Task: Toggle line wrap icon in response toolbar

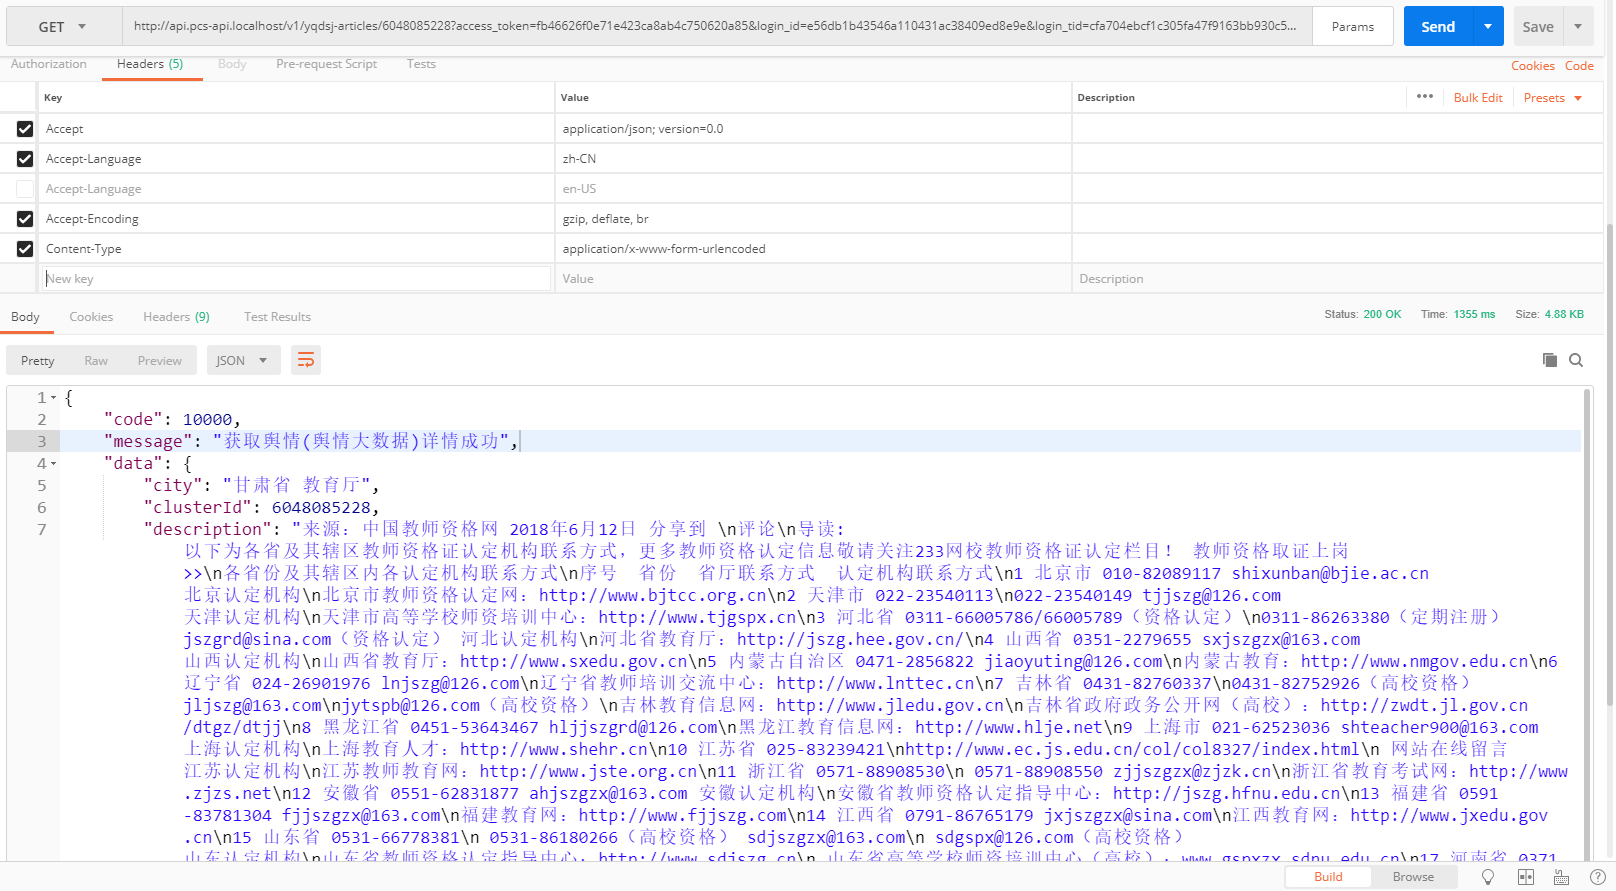Action: [306, 360]
